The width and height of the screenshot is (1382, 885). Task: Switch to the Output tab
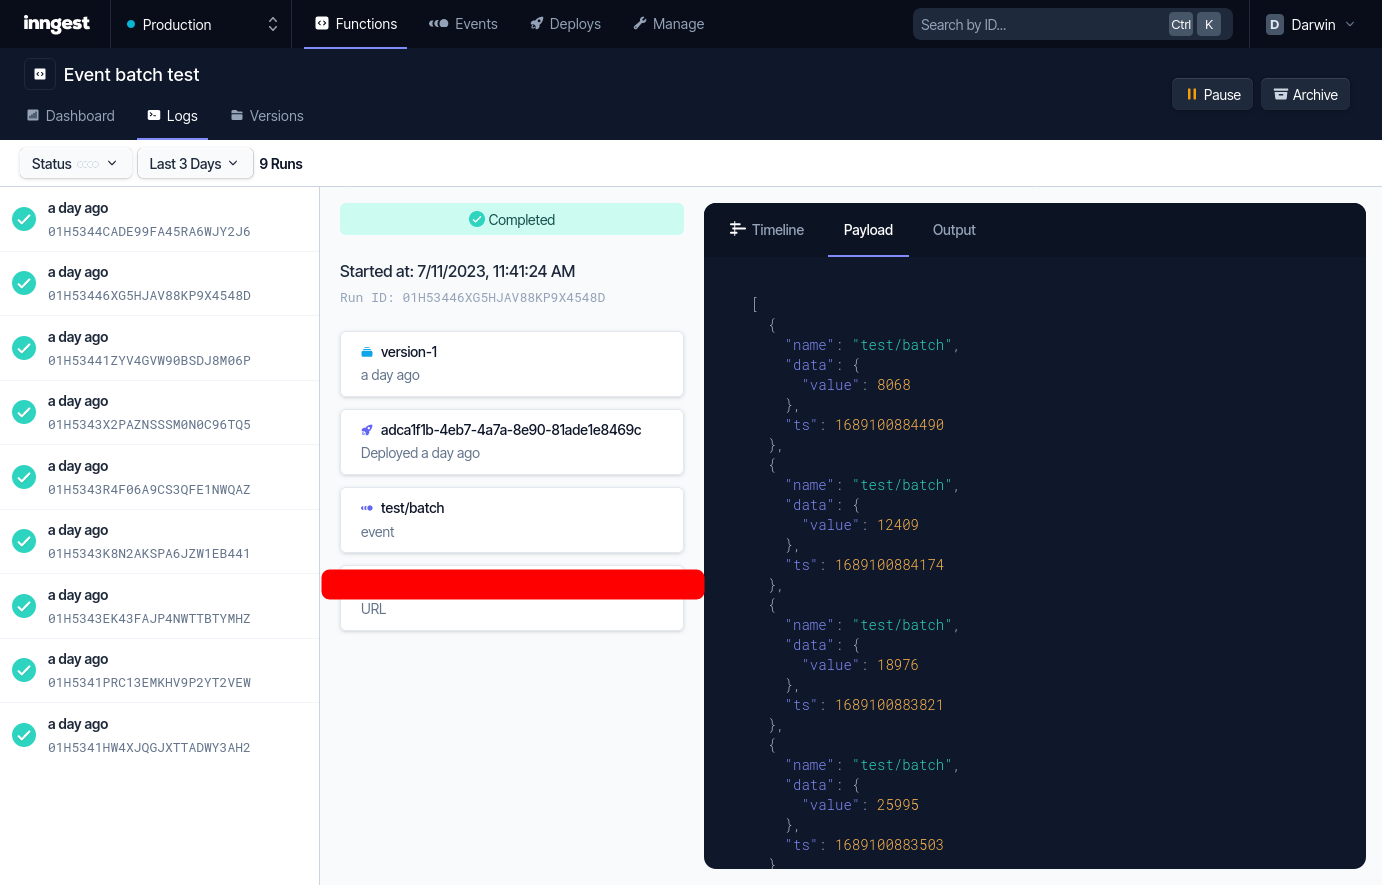(x=953, y=230)
